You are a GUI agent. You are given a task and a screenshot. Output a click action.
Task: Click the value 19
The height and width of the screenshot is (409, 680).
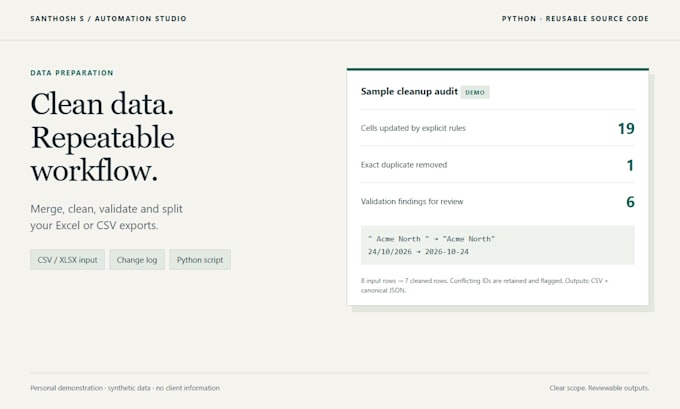pos(626,128)
